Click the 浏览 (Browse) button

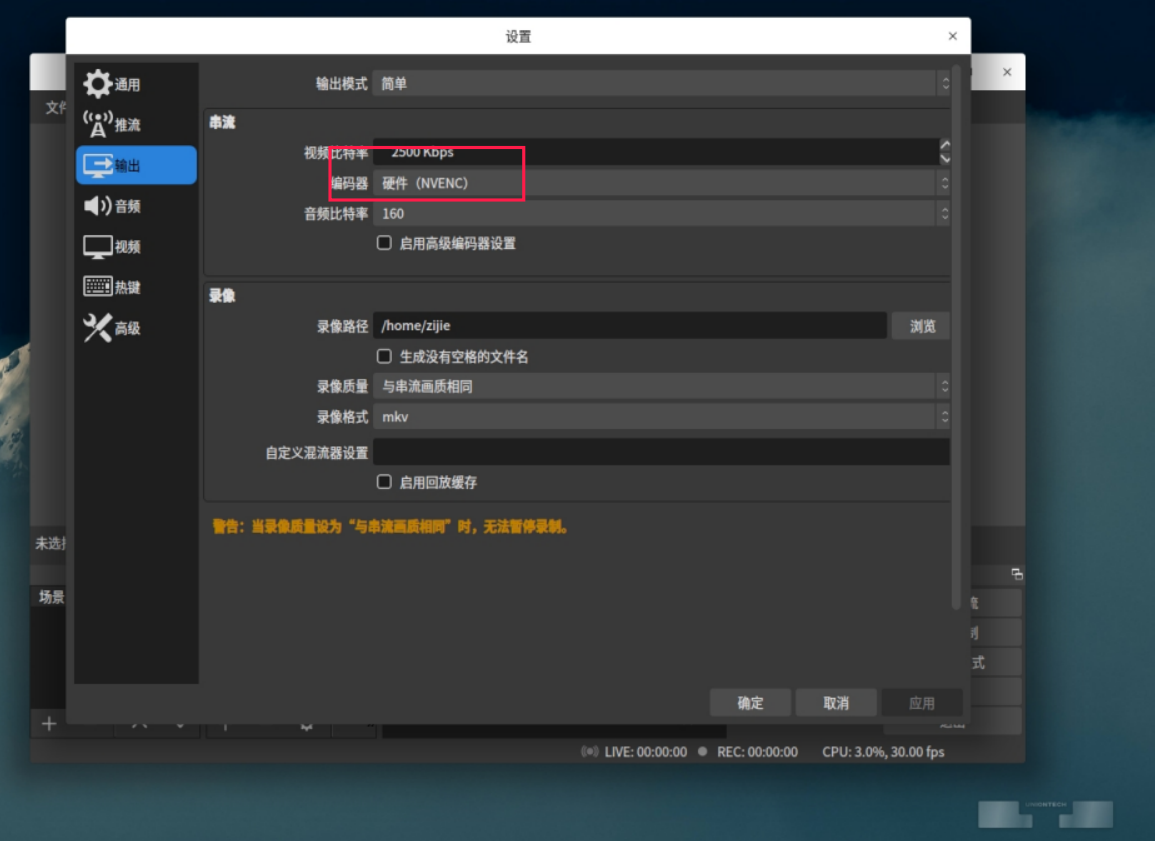click(x=920, y=326)
